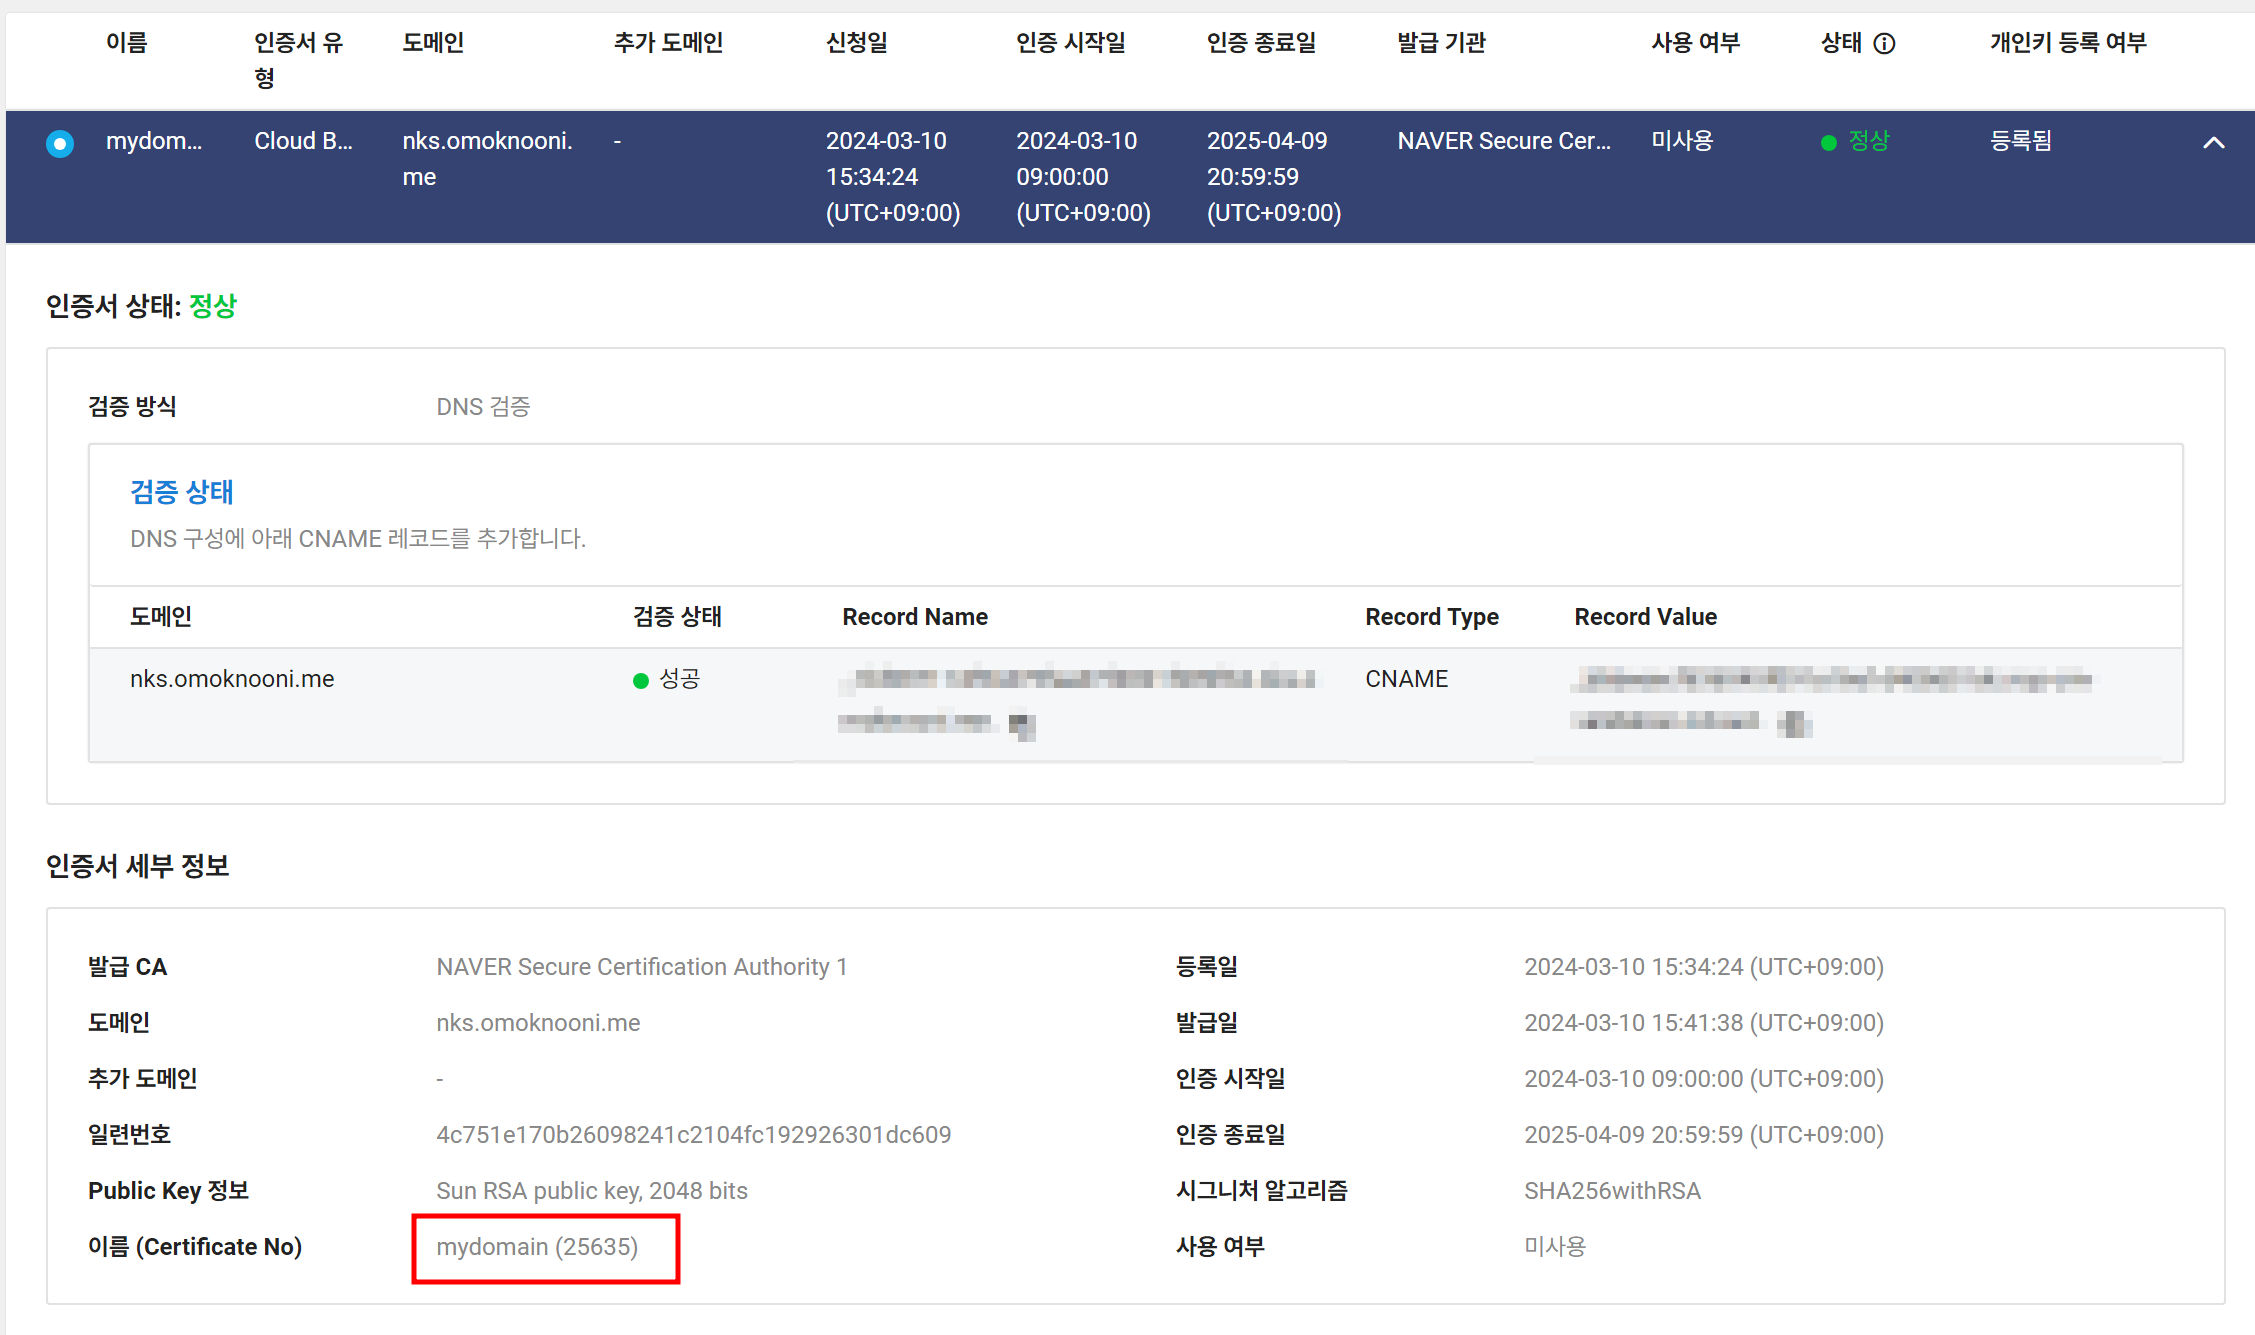Click the 신청일 column header
The width and height of the screenshot is (2255, 1335).
tap(857, 43)
